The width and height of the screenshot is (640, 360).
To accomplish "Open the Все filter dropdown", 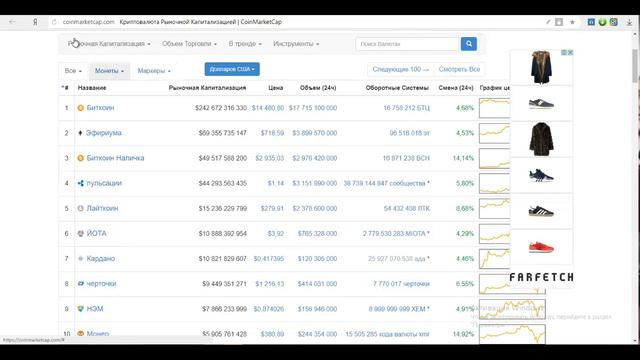I will click(x=73, y=71).
